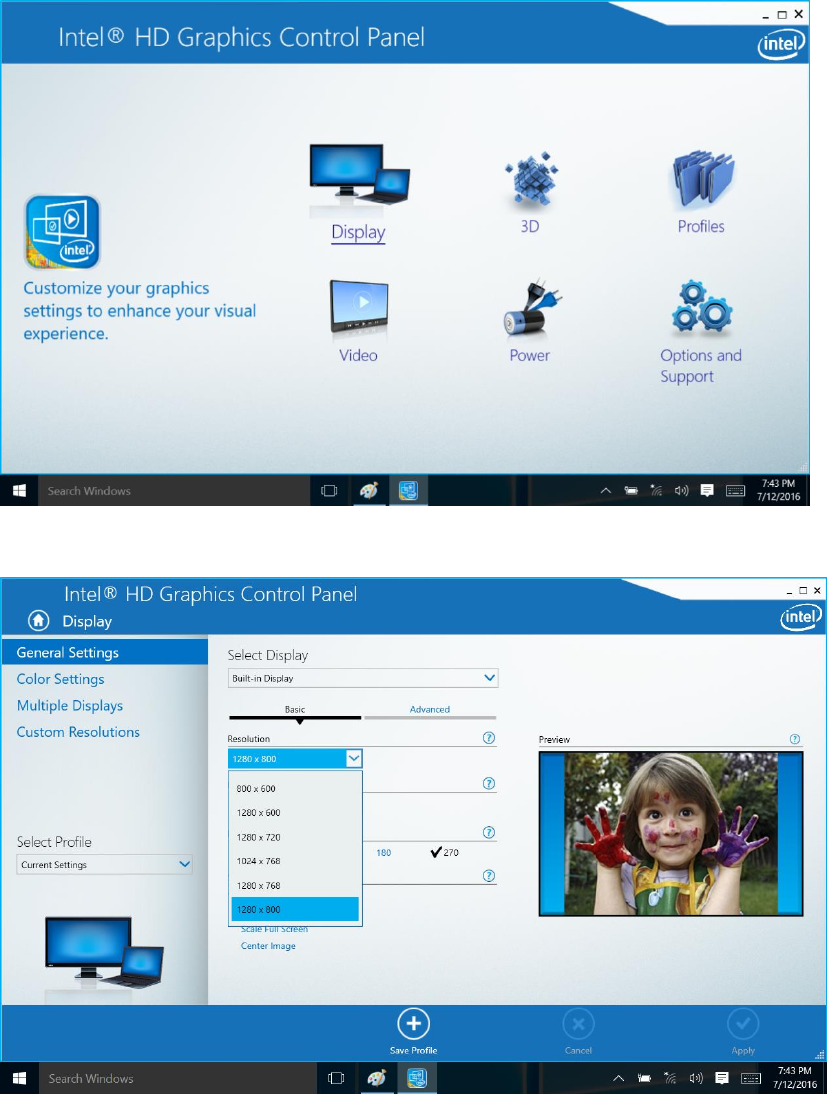Screen dimensions: 827x1094
Task: Open Paint from the upper taskbar
Action: click(x=368, y=491)
